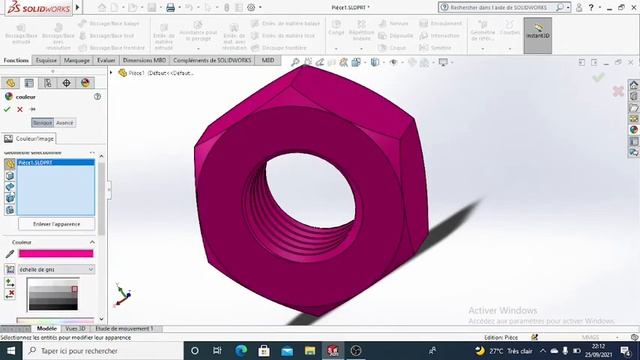Viewport: 640px width, 360px height.
Task: Cancel the couleur panel with red X
Action: click(x=20, y=109)
